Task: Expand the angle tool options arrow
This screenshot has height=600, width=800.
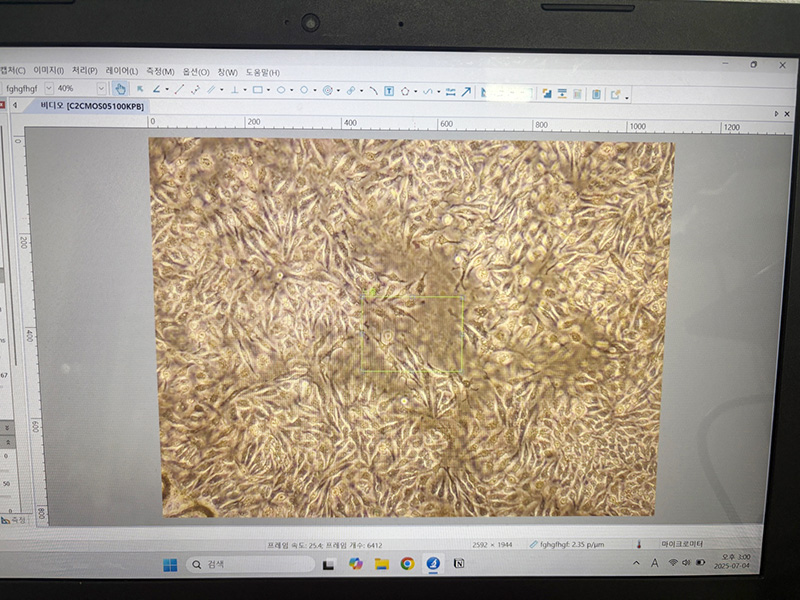Action: (167, 89)
